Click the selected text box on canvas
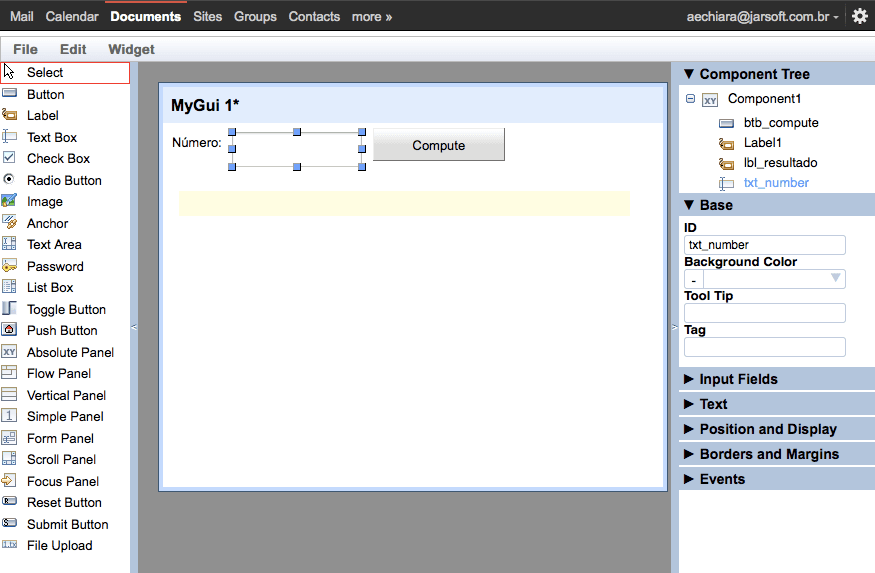This screenshot has height=573, width=875. click(x=297, y=150)
